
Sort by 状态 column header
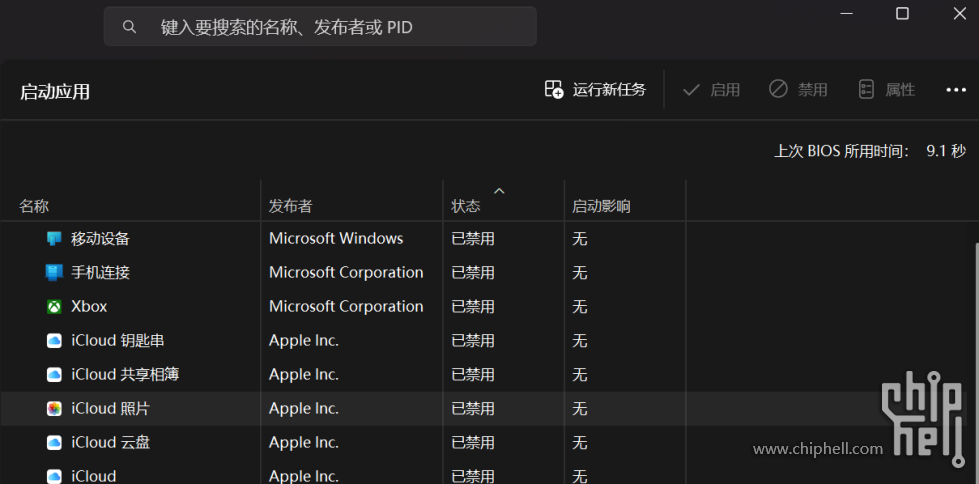coord(466,206)
